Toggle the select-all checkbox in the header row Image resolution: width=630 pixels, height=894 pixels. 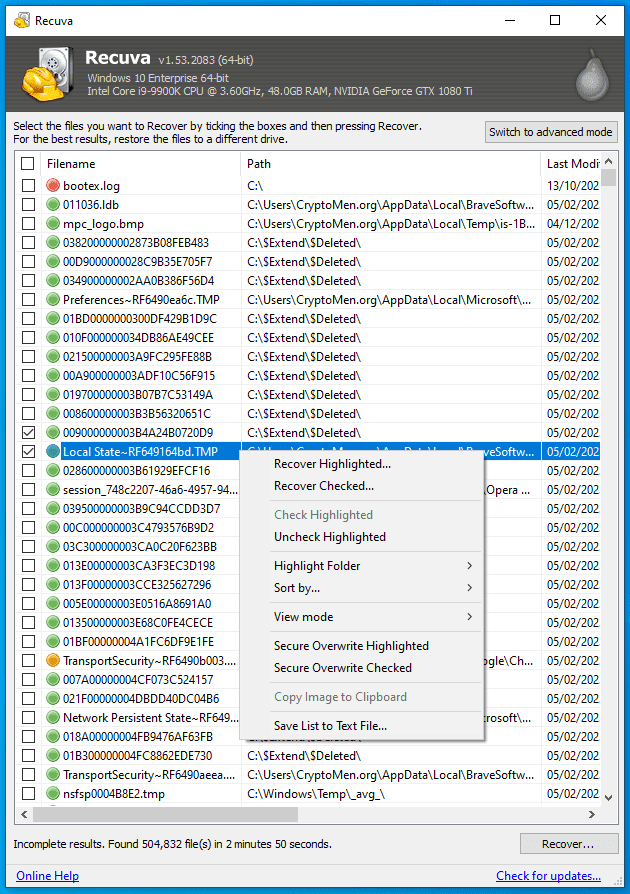27,164
